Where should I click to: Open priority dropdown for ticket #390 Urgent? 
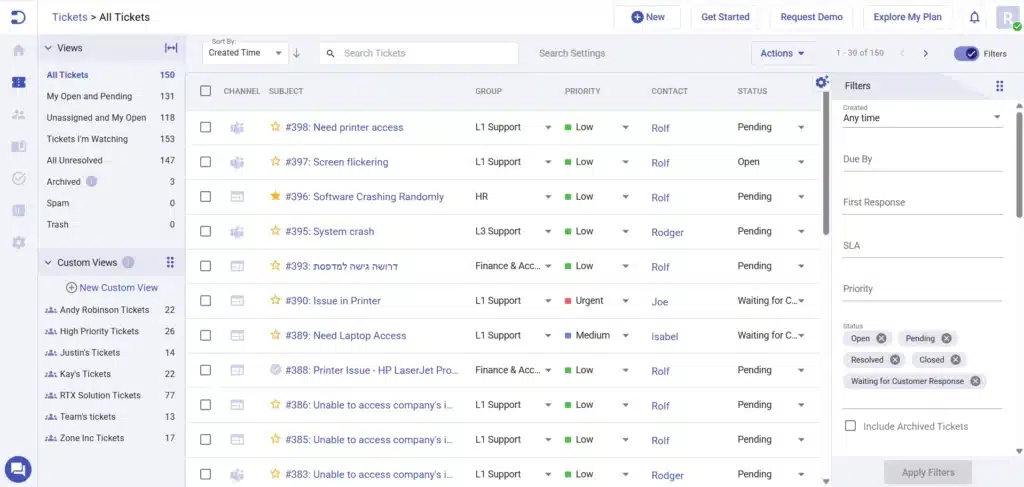coord(625,301)
